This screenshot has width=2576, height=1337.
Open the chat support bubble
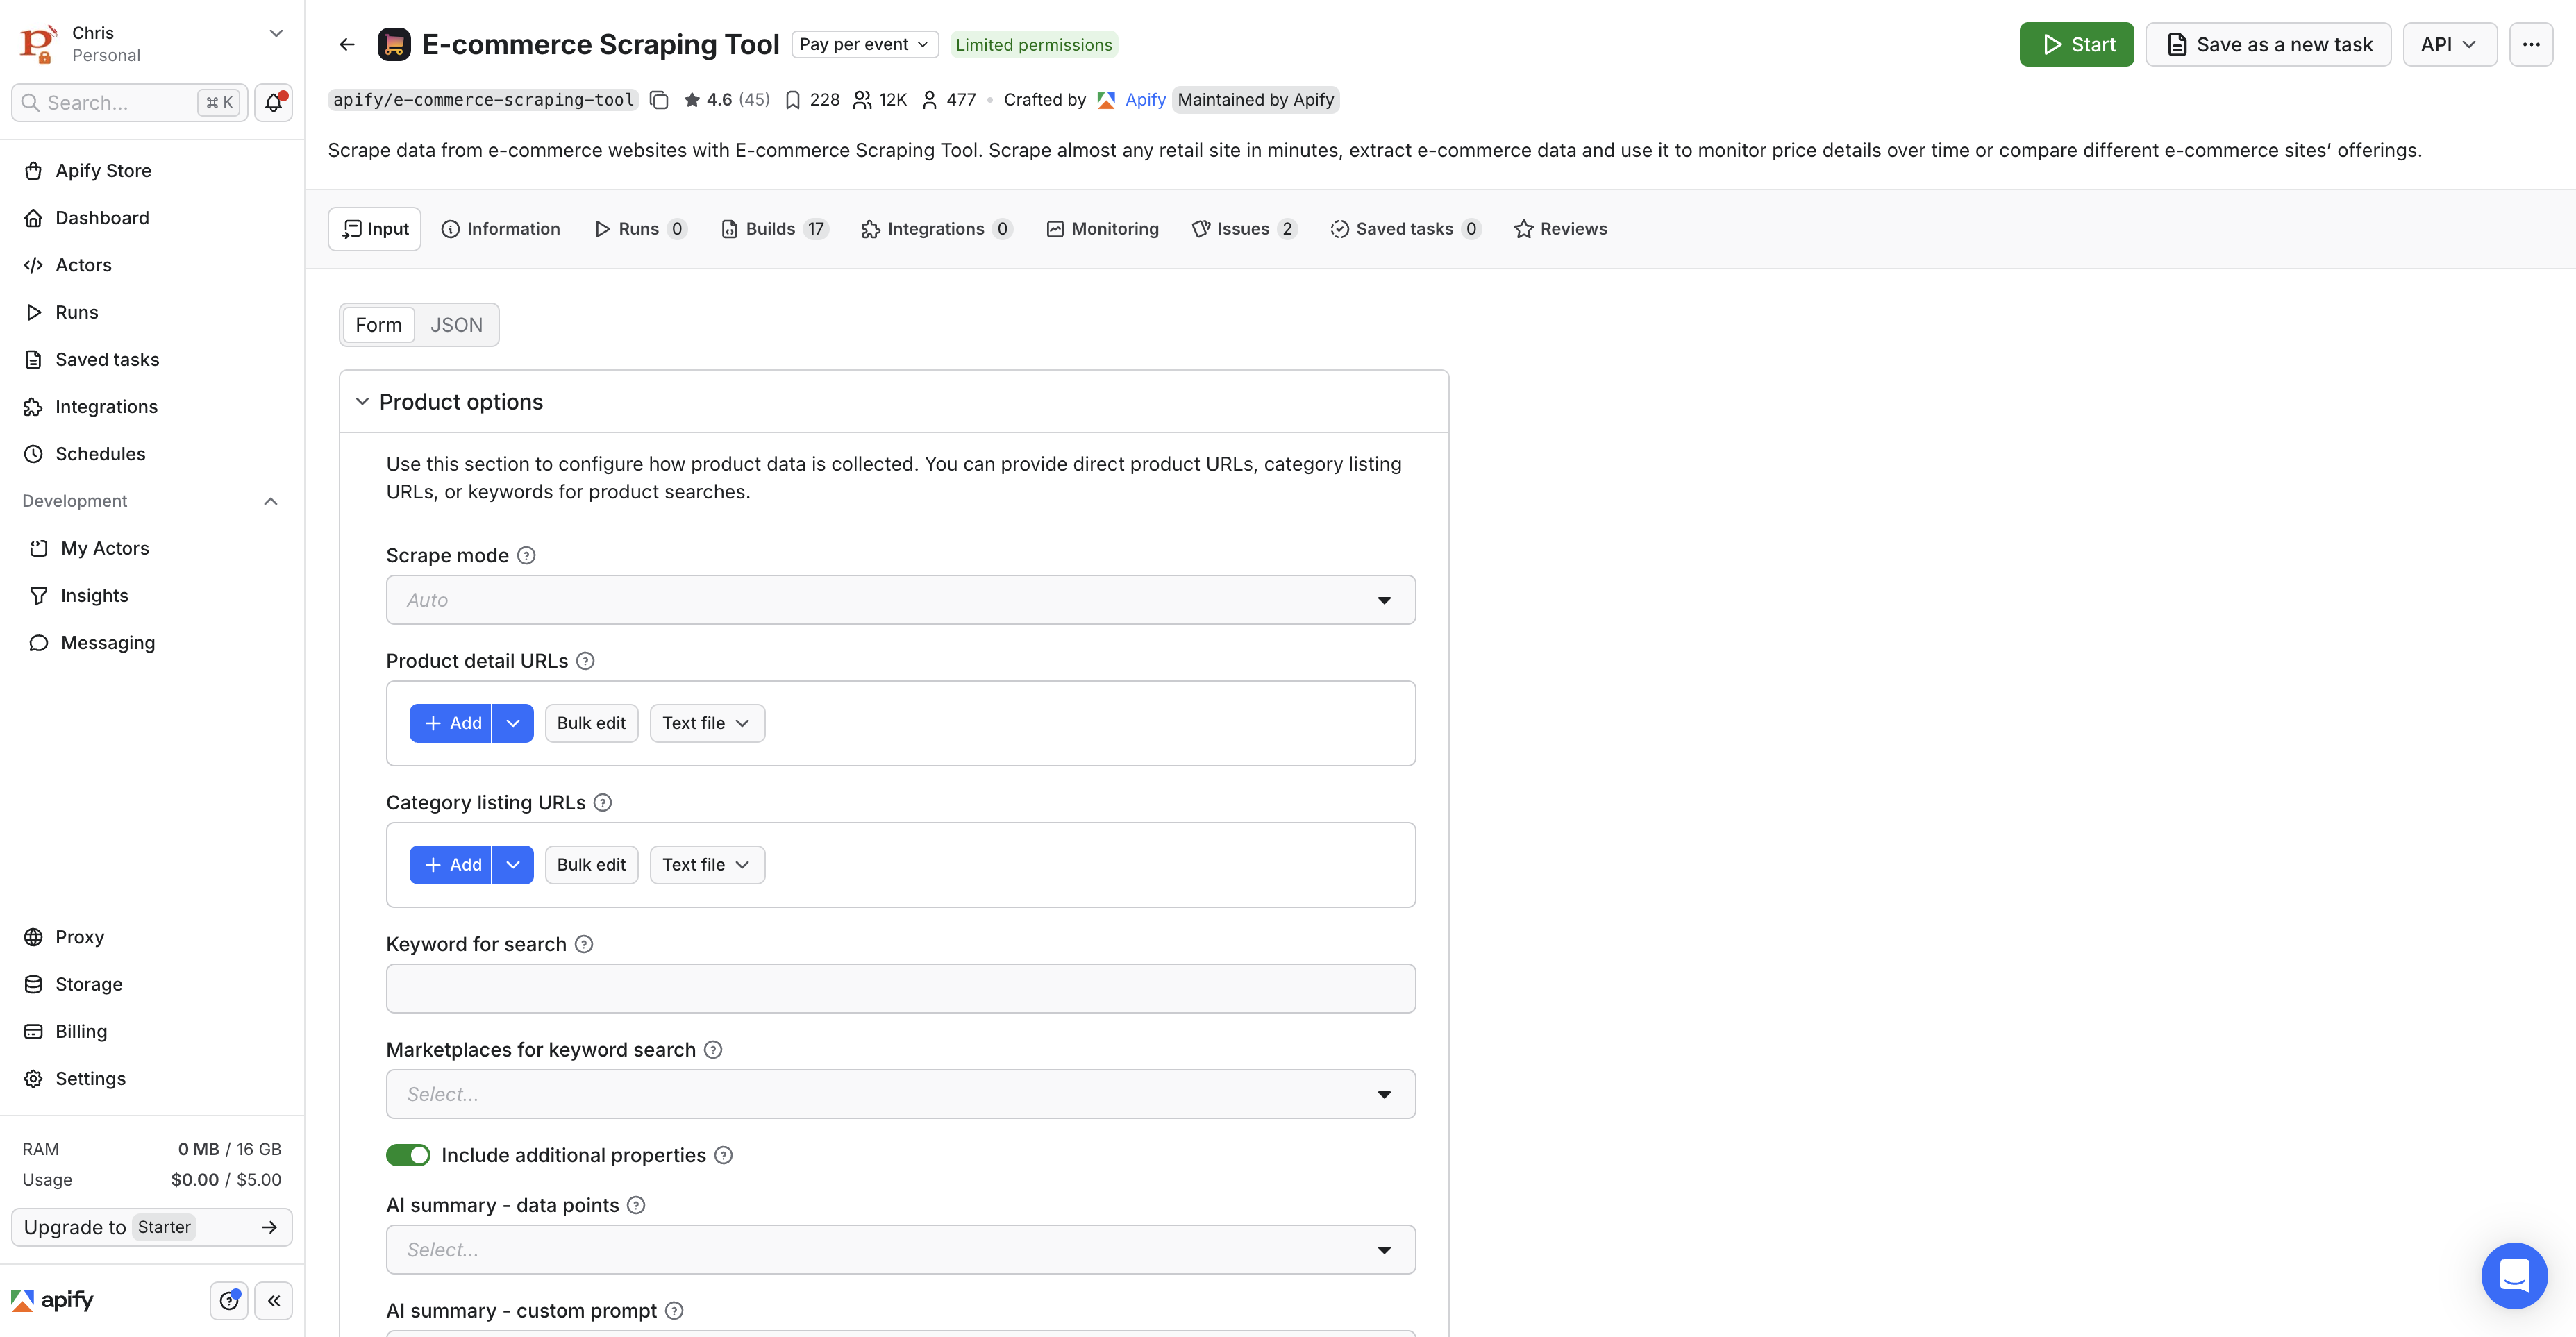(x=2514, y=1275)
